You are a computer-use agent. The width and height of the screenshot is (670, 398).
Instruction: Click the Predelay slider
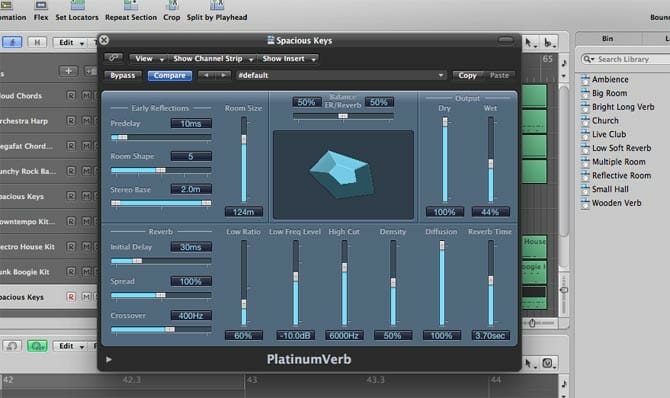point(161,137)
